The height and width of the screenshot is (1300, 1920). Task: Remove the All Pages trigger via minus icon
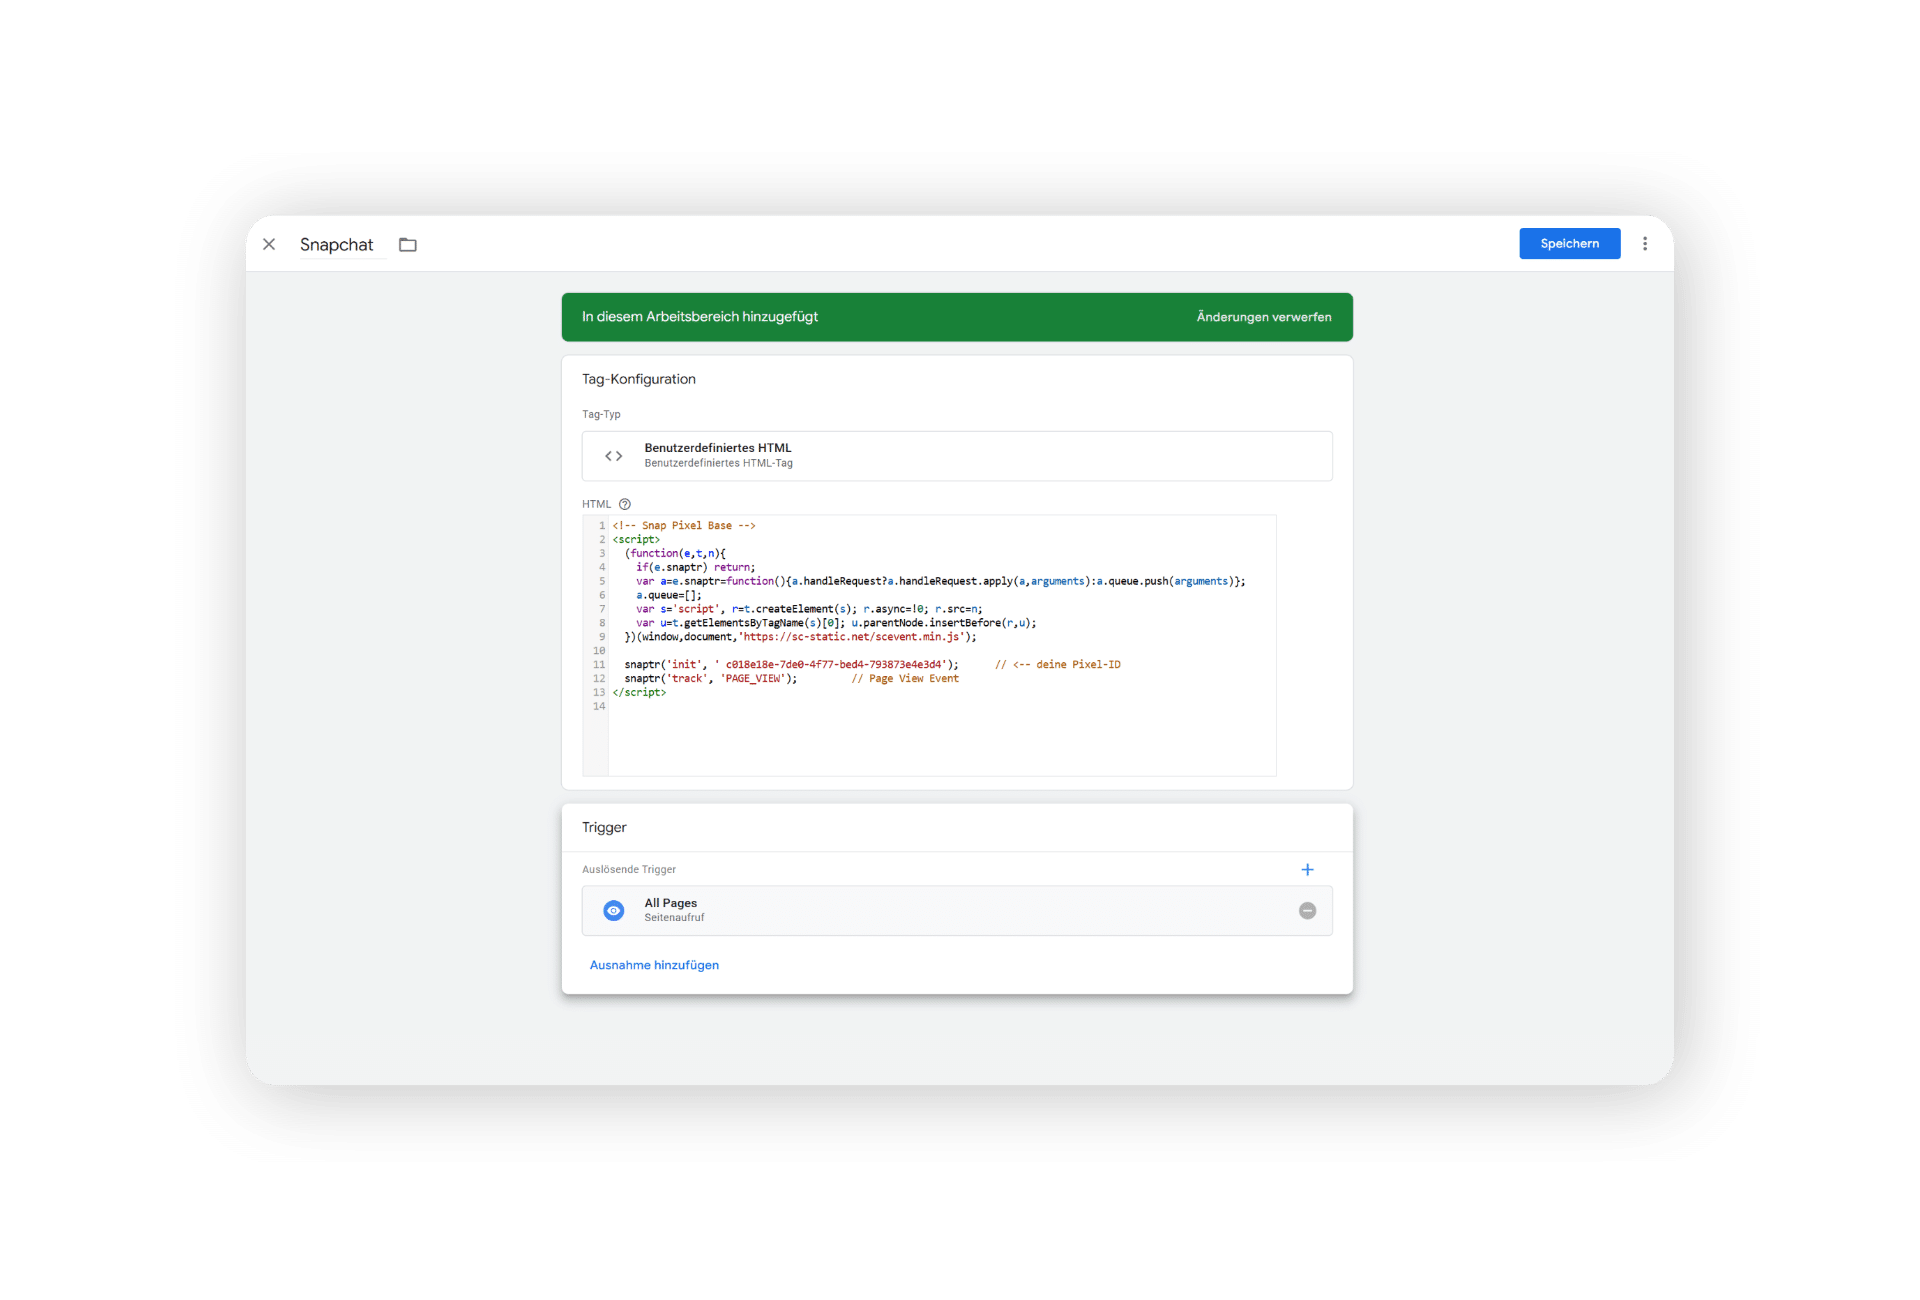(x=1307, y=911)
